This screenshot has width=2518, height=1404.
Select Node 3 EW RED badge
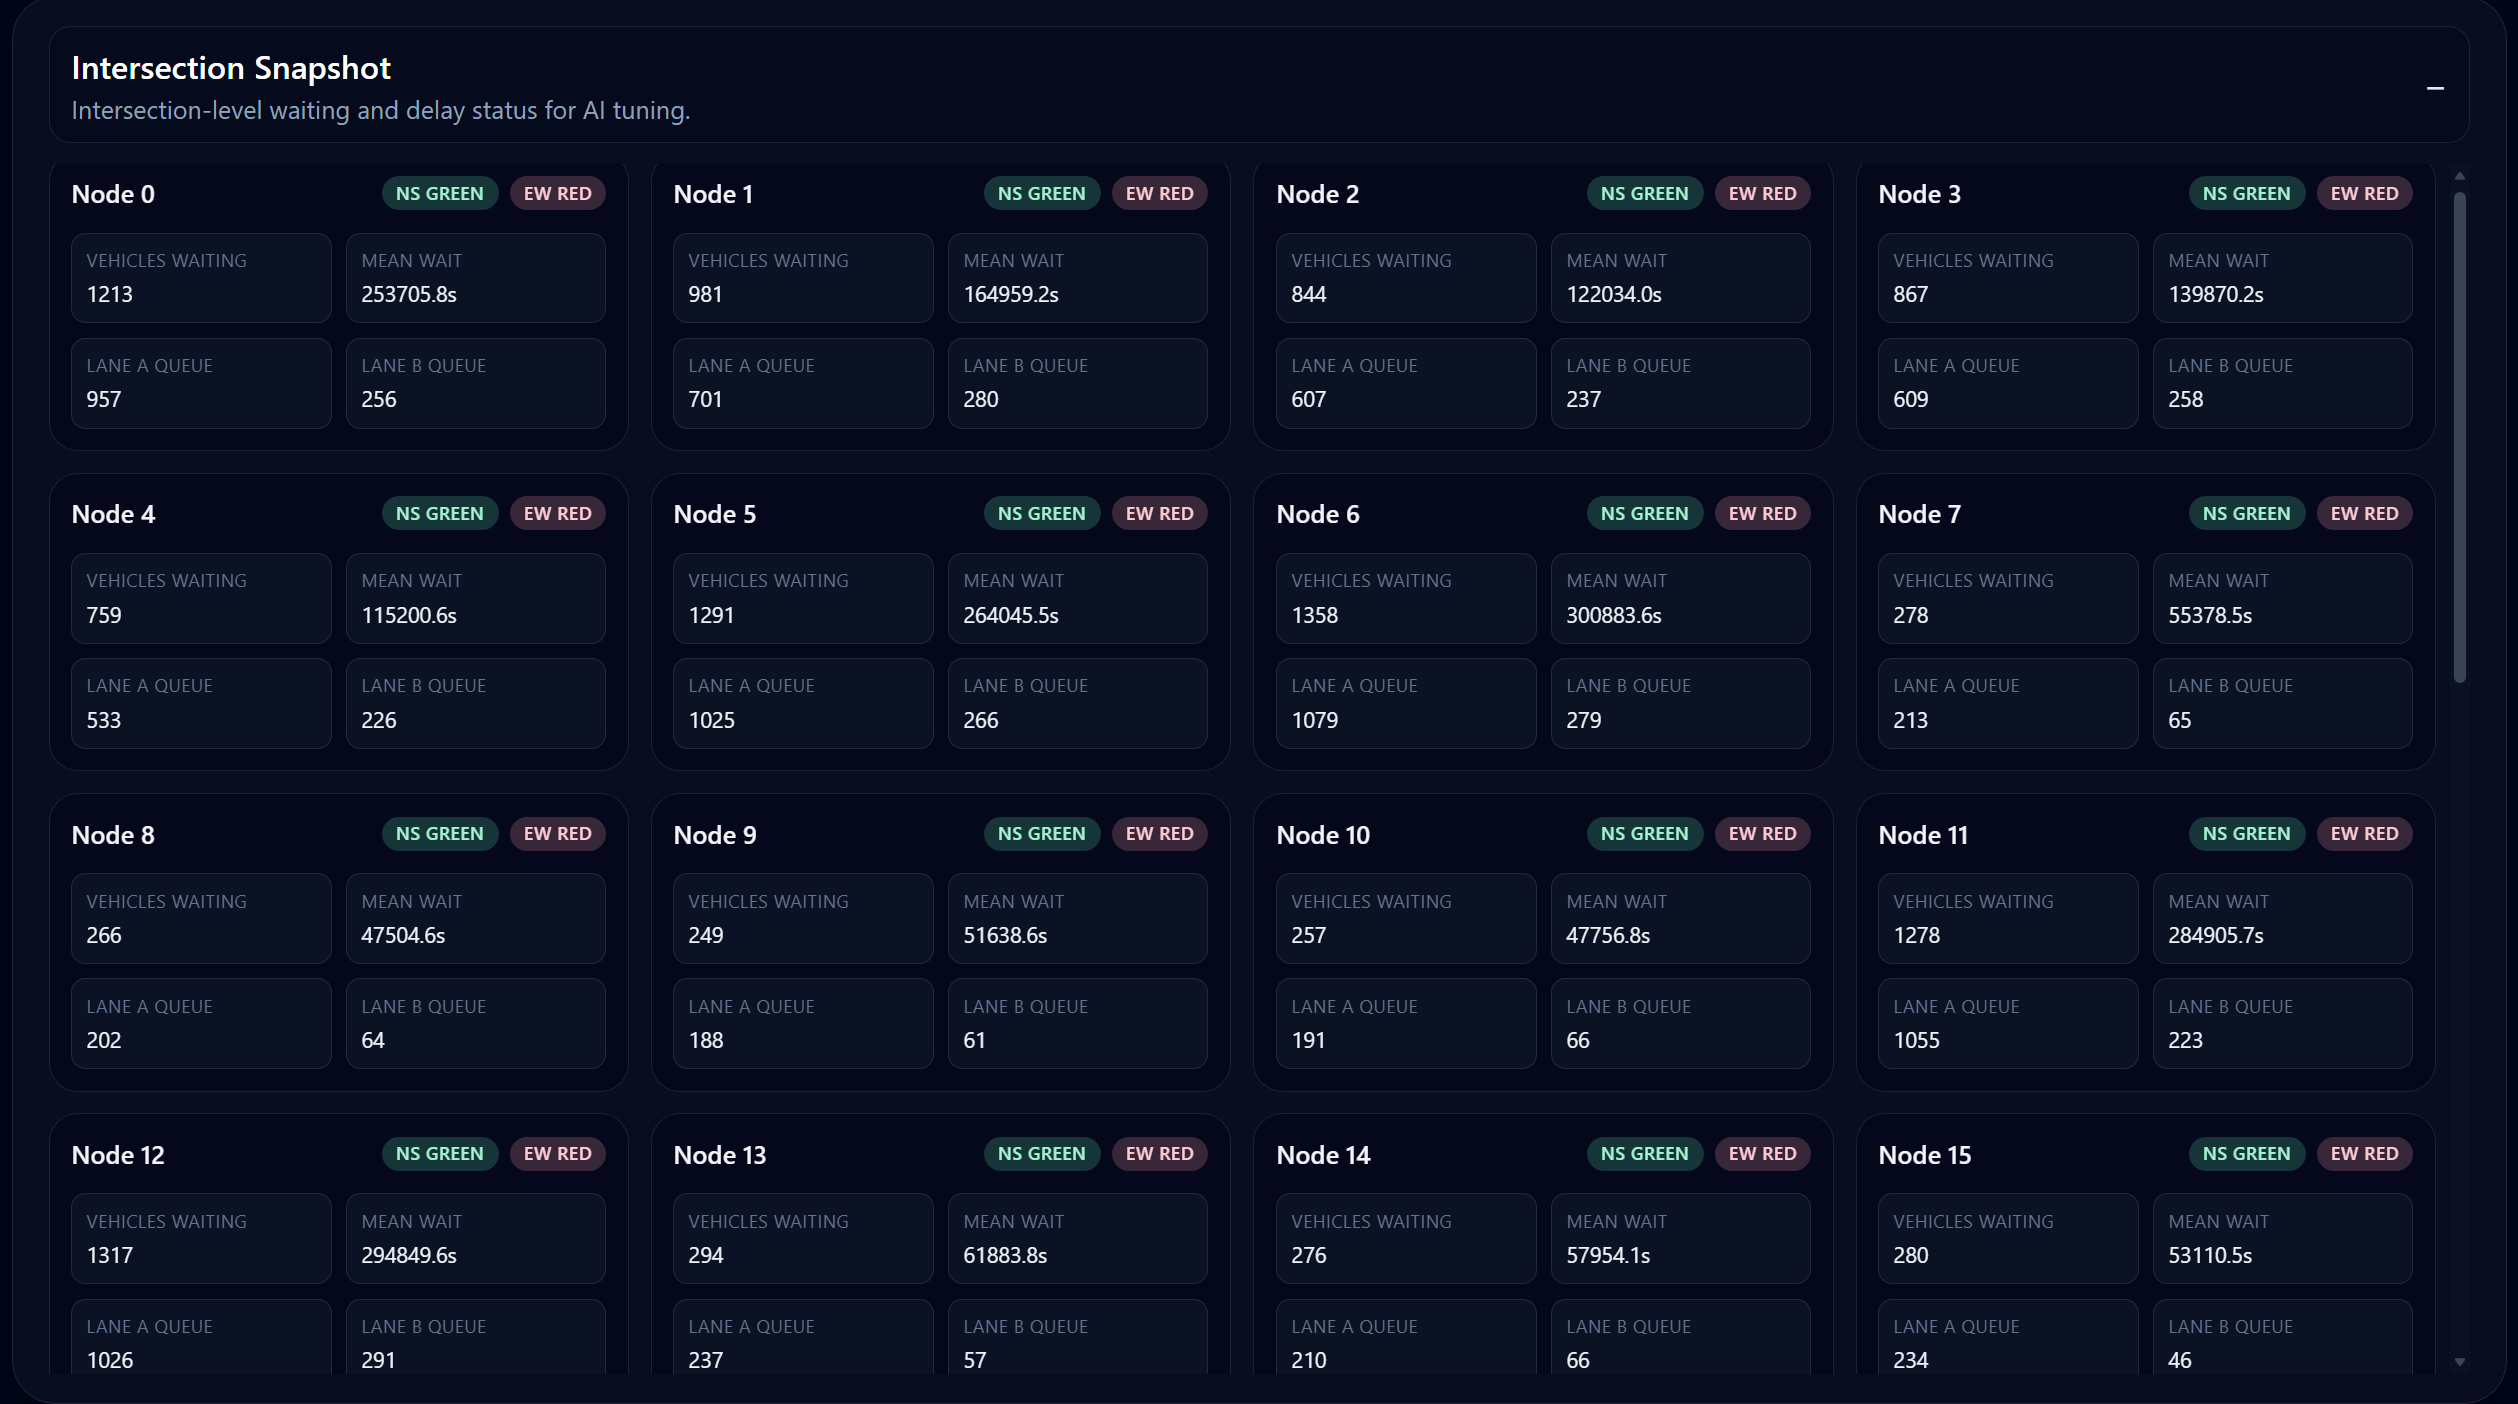point(2364,194)
